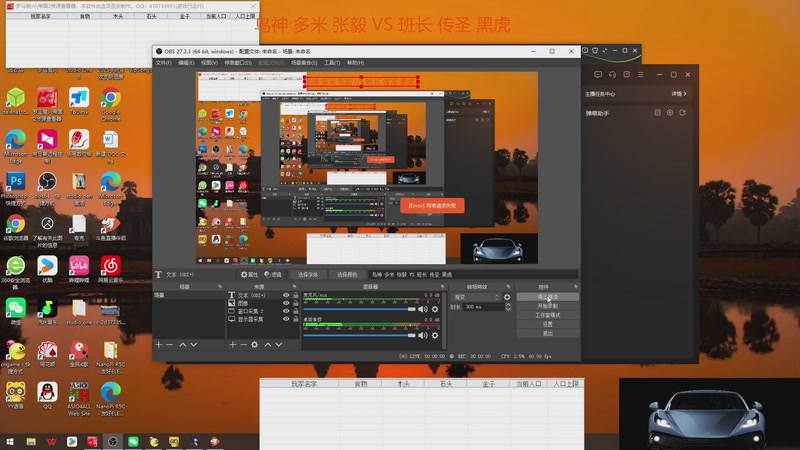Pop out the Scenes dock panel
Viewport: 800px width, 450px height.
tap(220, 287)
